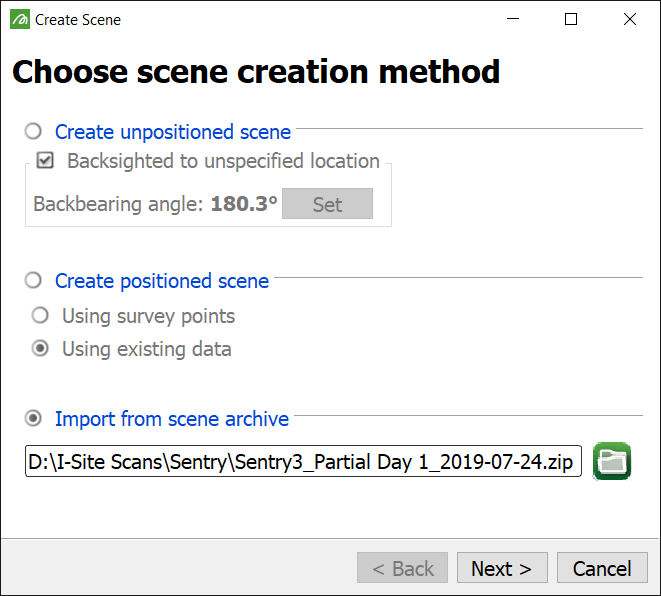The image size is (661, 596).
Task: Open the browse scene archive folder icon
Action: 612,461
